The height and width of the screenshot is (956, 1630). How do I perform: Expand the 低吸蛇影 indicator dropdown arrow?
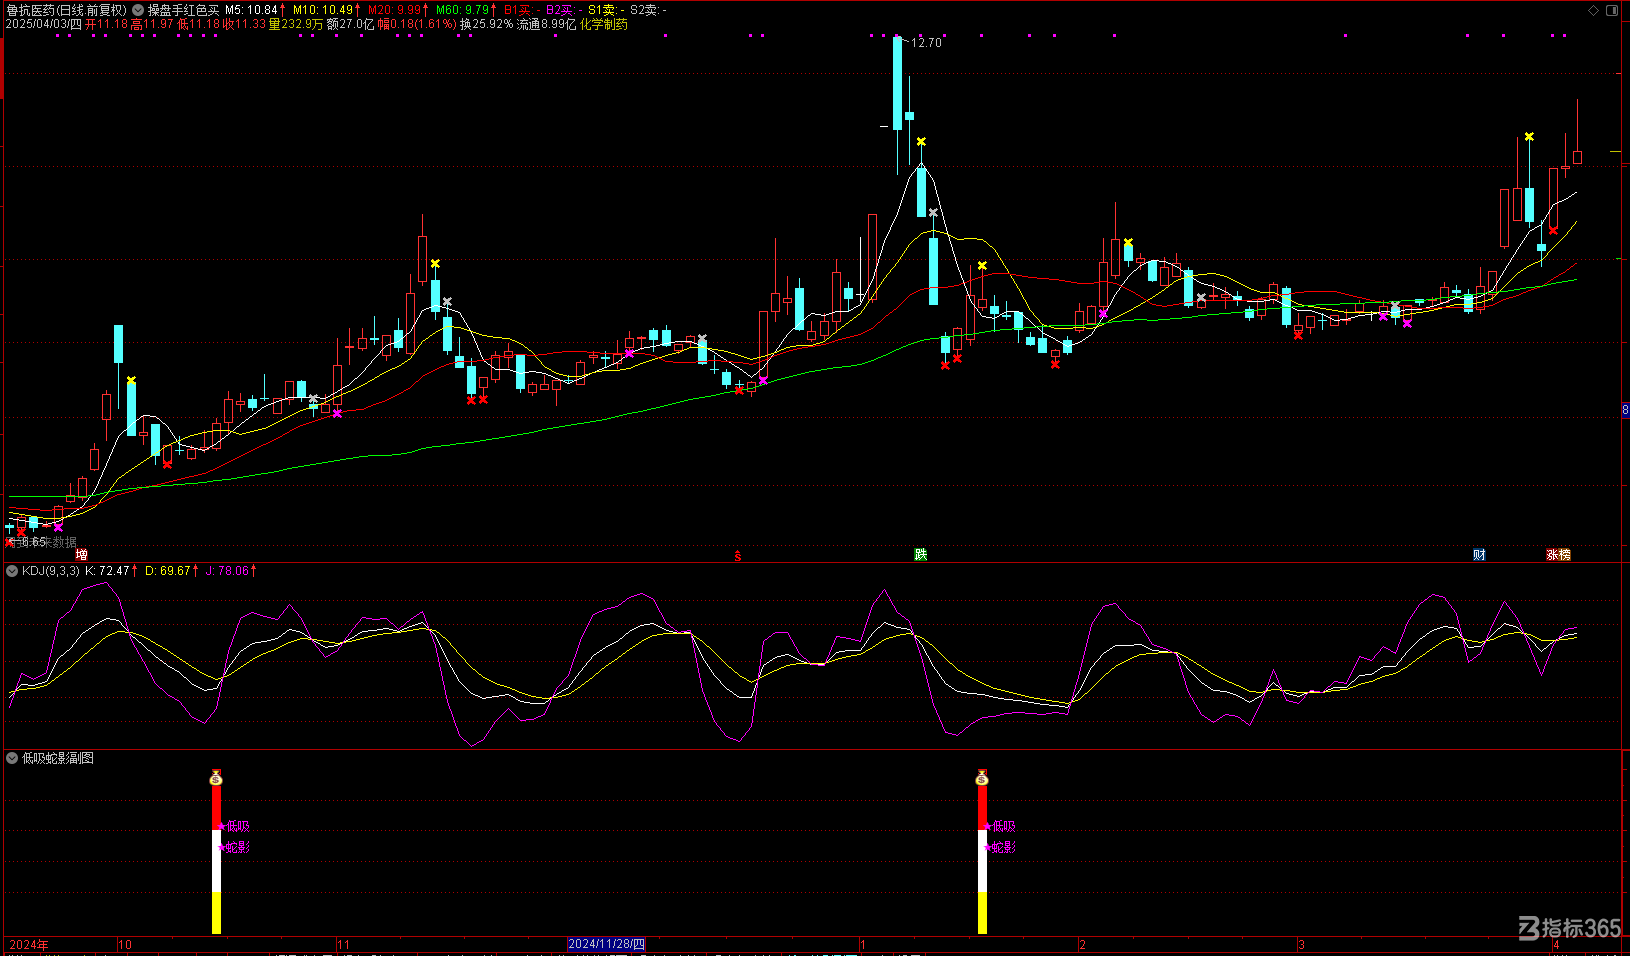[12, 758]
